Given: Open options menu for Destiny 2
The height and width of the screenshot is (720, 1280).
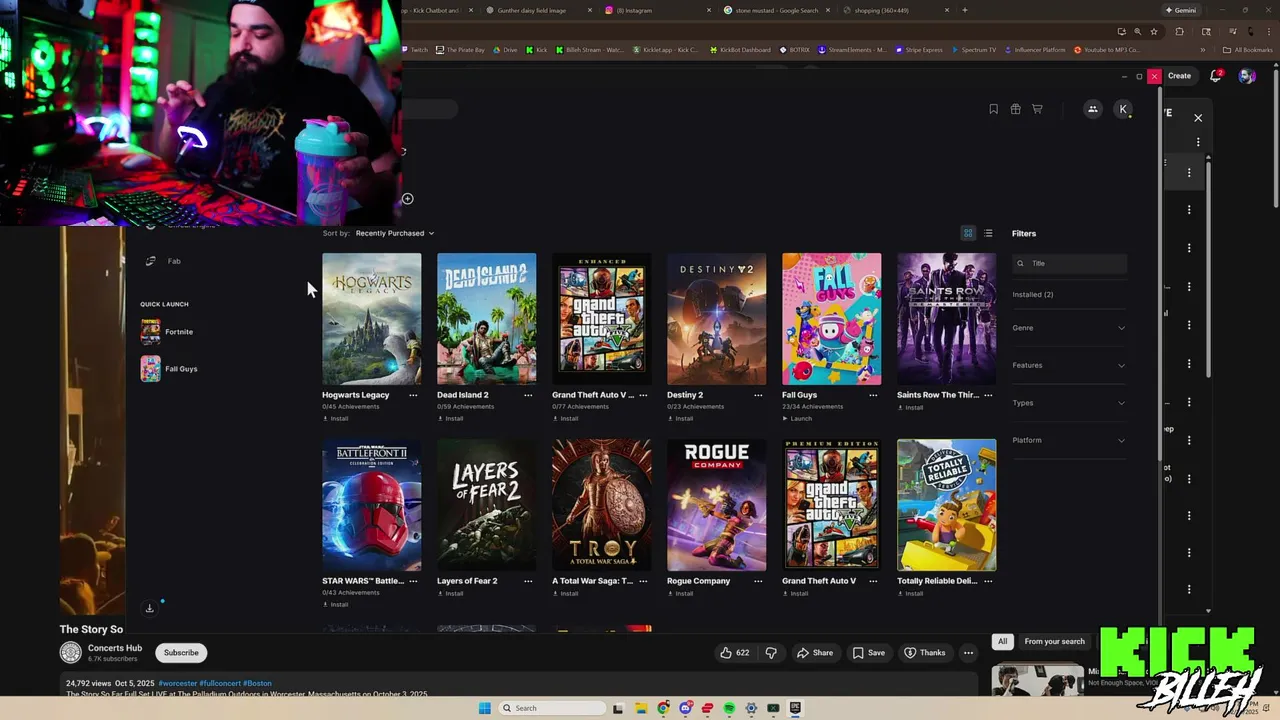Looking at the screenshot, I should tap(758, 395).
